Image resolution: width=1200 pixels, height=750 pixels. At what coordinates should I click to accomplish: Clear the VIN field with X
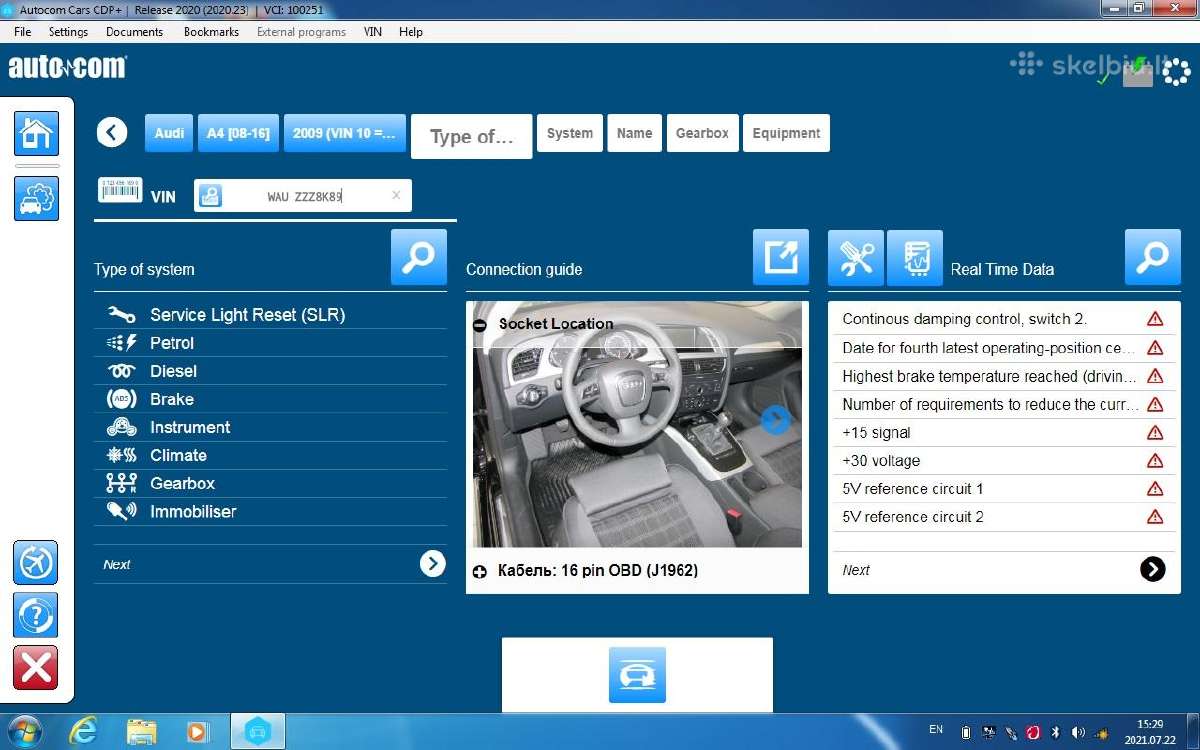(396, 196)
